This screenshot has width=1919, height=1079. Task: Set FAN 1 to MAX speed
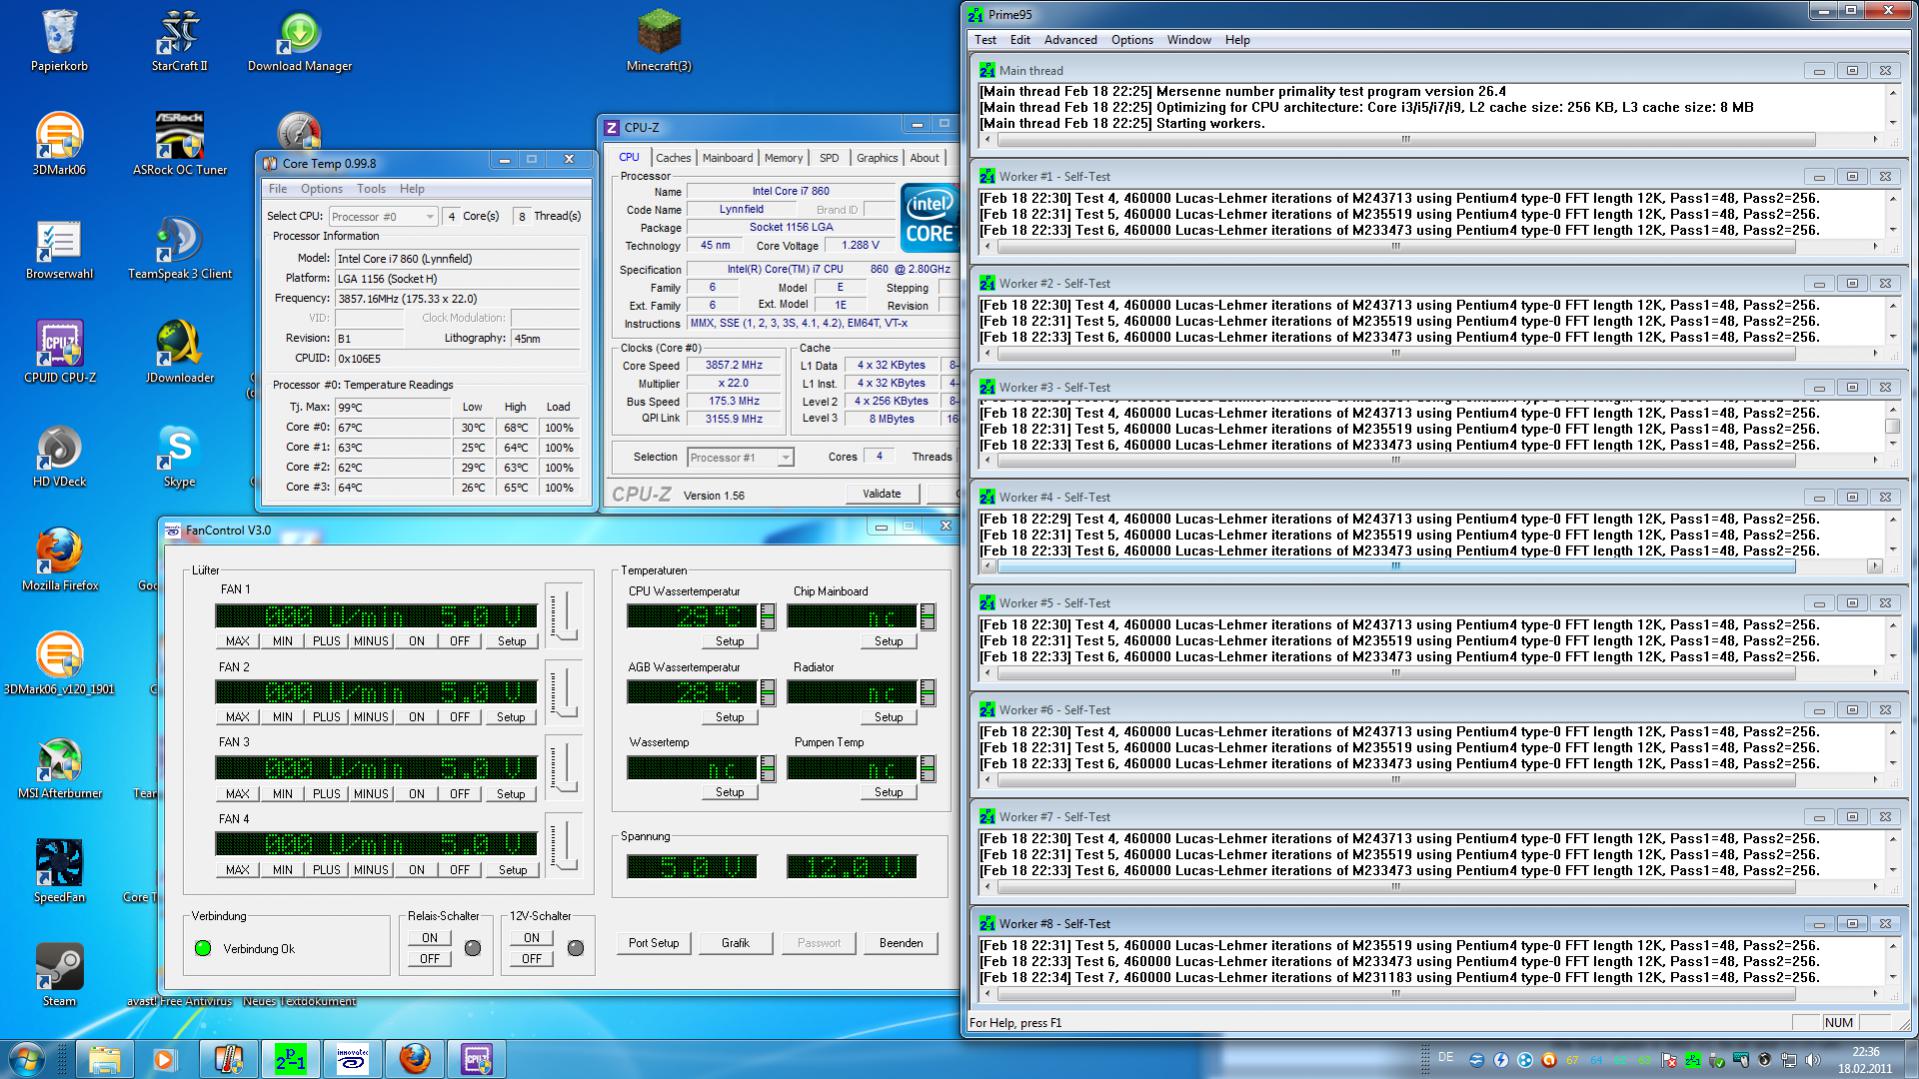pyautogui.click(x=238, y=641)
